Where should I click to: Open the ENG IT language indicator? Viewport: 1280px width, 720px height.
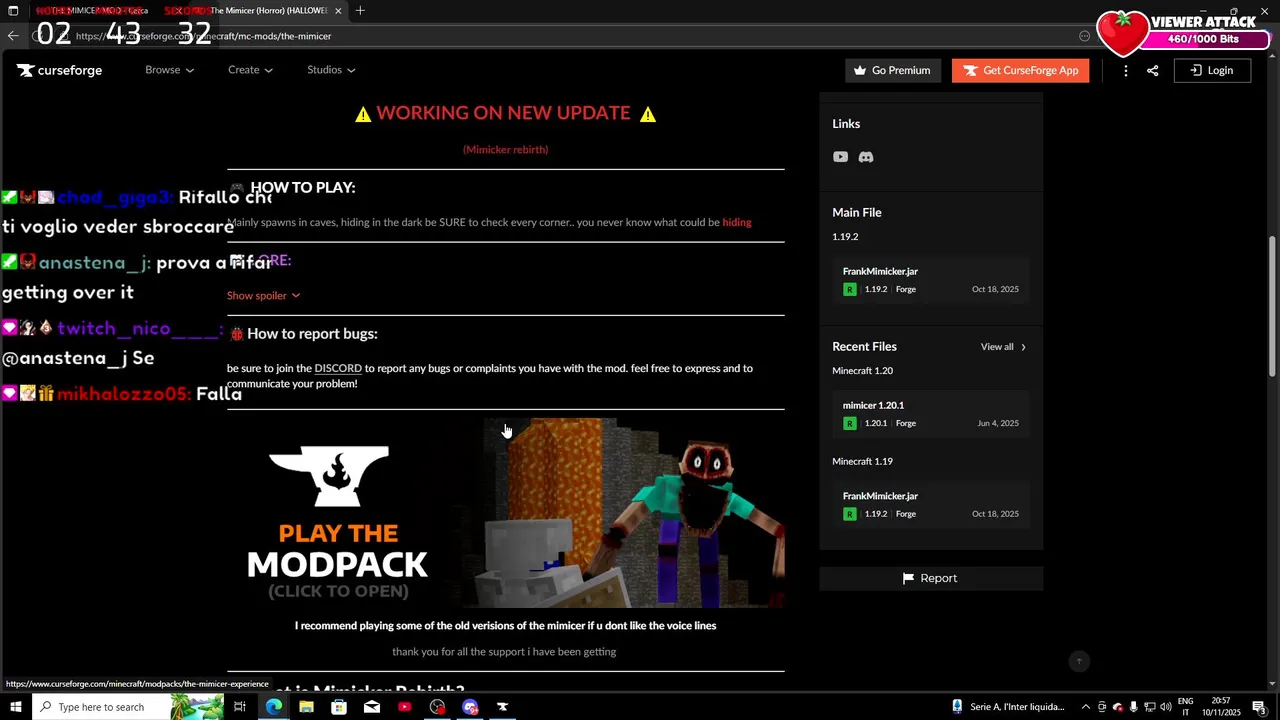1185,707
